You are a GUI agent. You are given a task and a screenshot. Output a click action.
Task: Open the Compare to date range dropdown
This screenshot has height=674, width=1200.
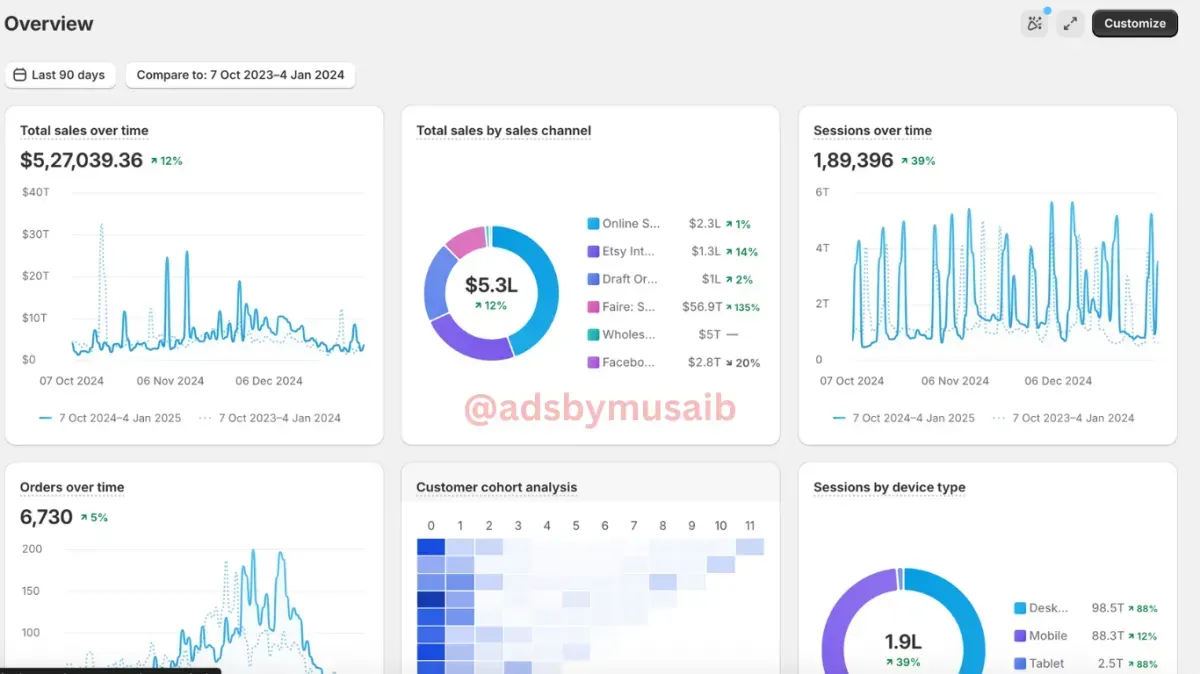(240, 75)
